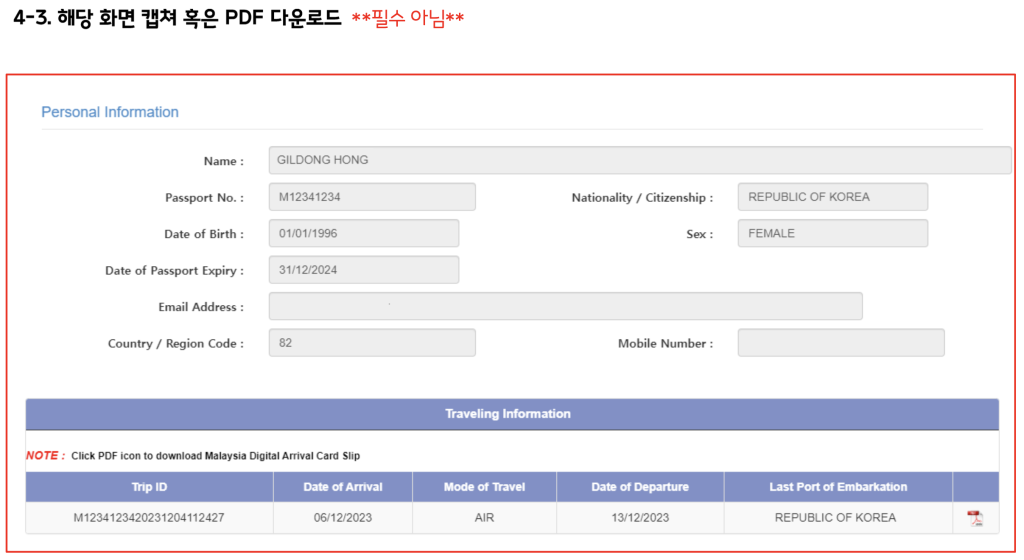Select the Passport No. input field

tap(372, 197)
